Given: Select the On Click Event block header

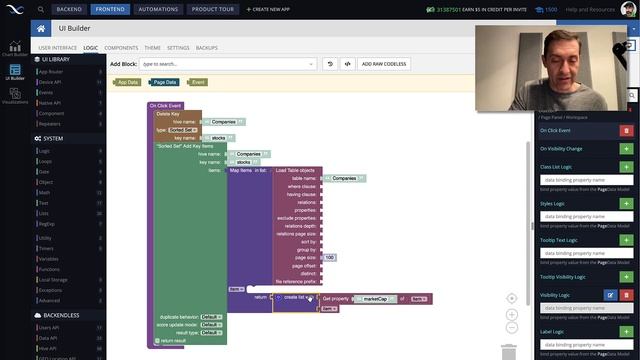Looking at the screenshot, I should pyautogui.click(x=165, y=106).
